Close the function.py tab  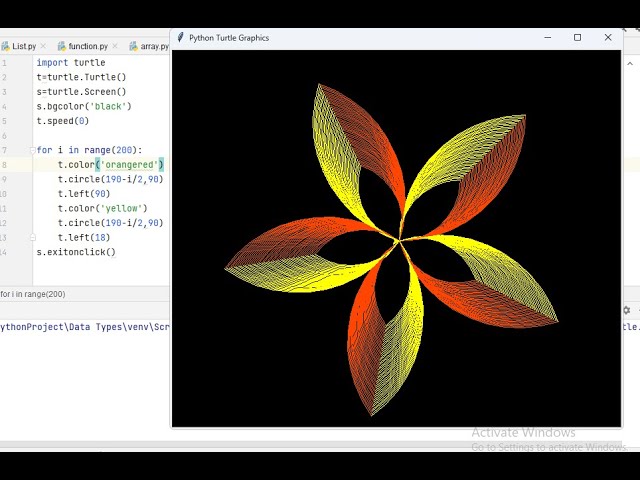[x=115, y=46]
